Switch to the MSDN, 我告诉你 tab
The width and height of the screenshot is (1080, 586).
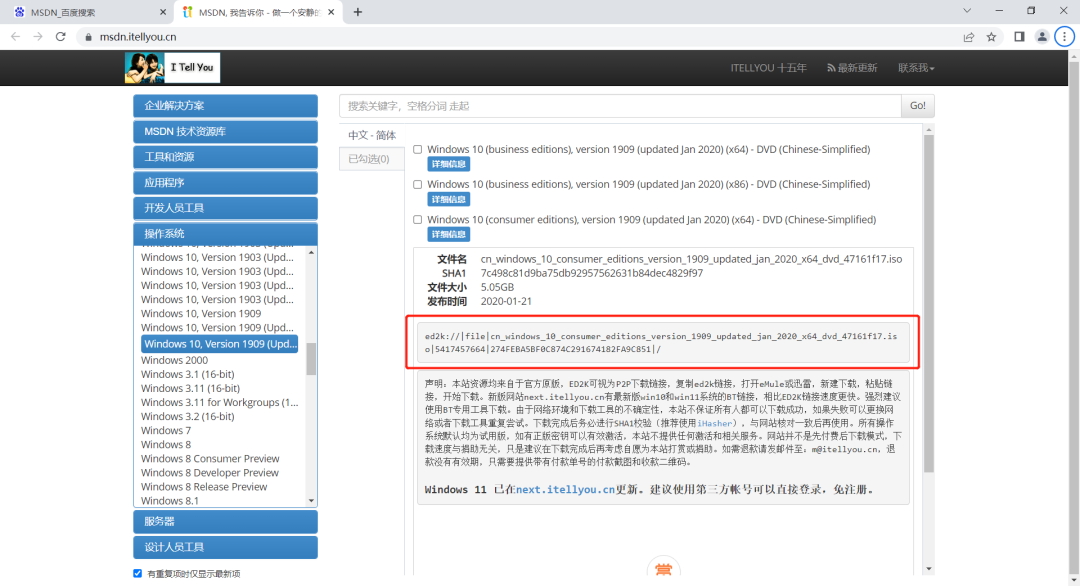click(x=259, y=12)
